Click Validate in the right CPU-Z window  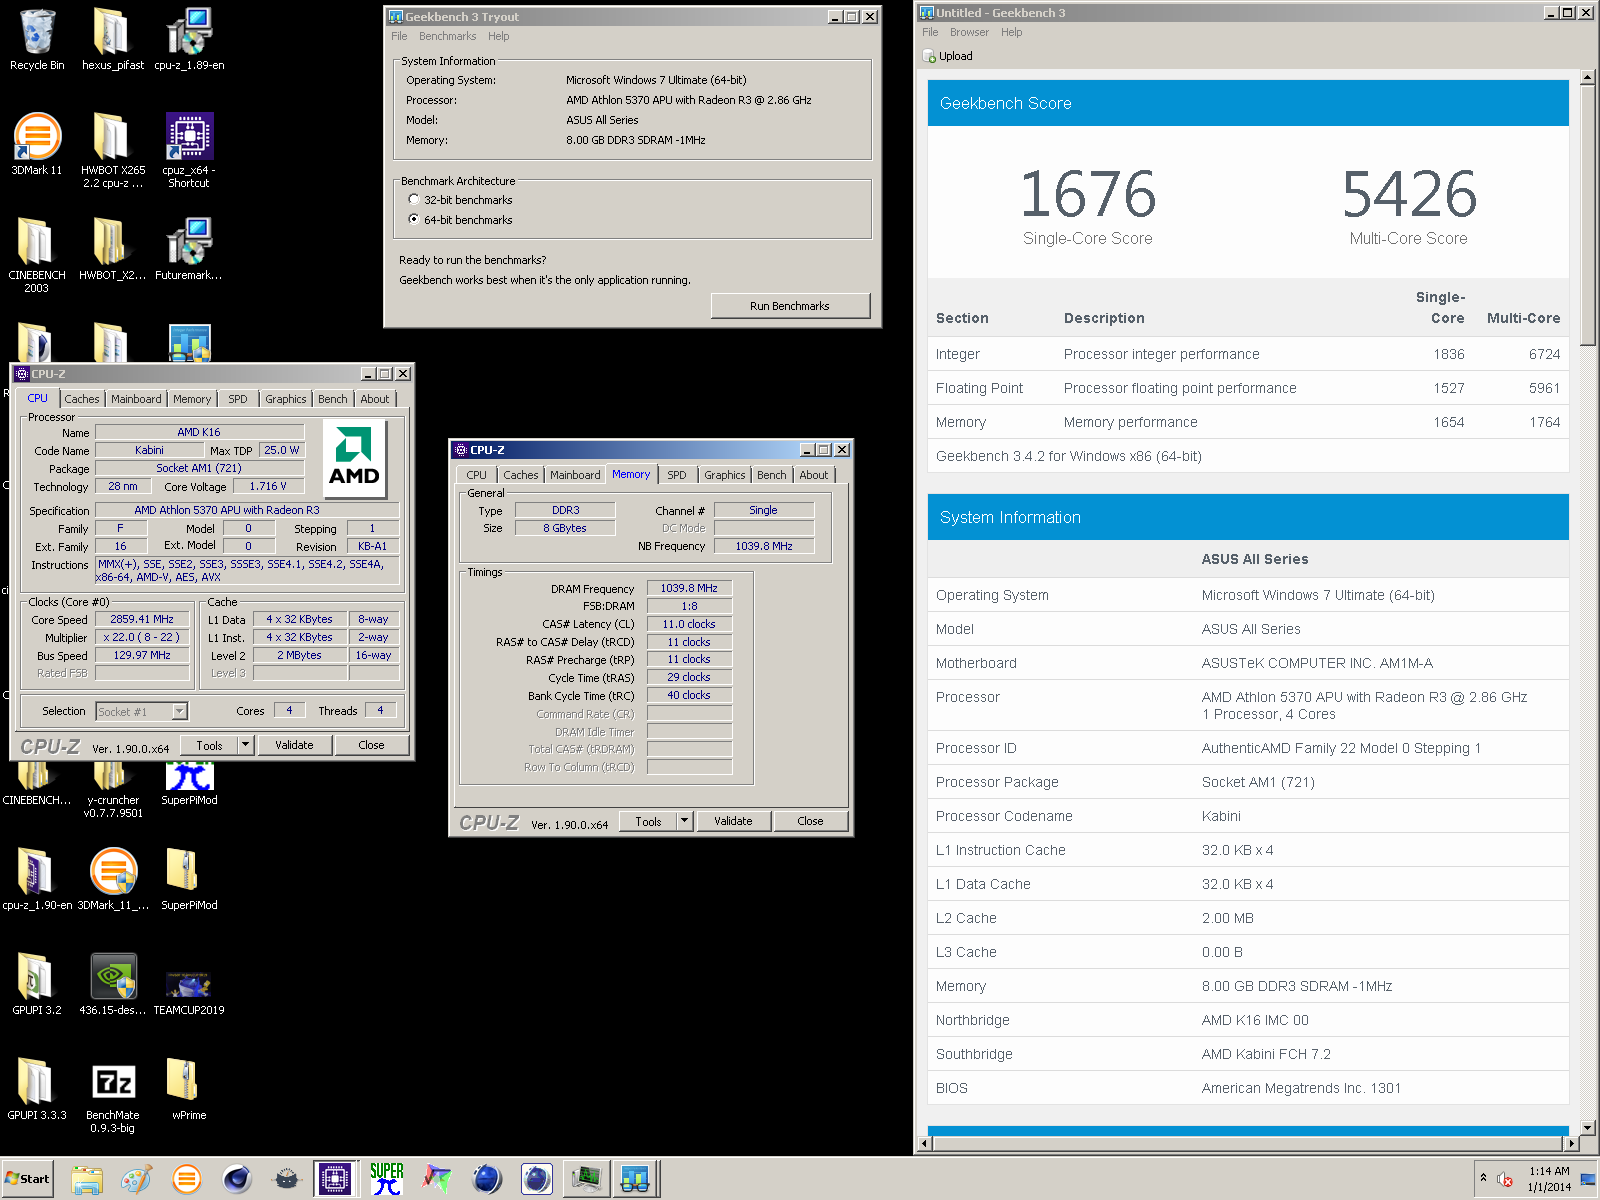coord(733,821)
